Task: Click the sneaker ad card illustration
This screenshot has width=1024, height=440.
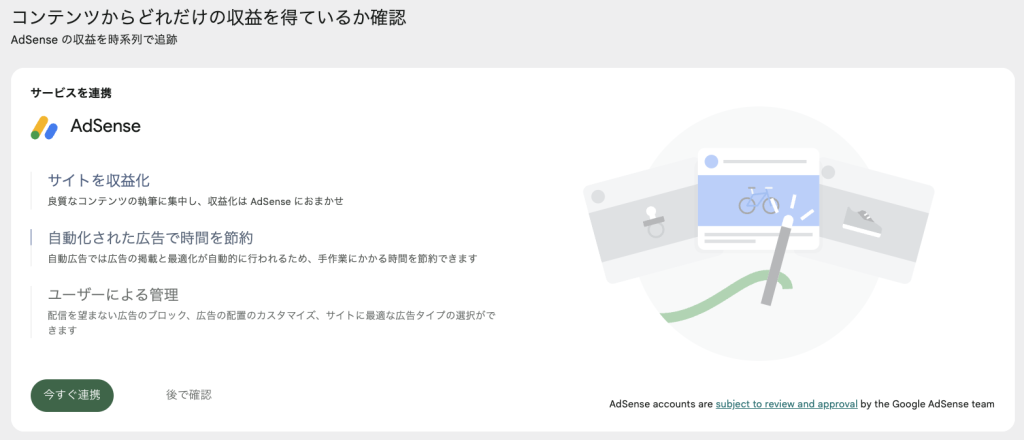Action: click(875, 221)
